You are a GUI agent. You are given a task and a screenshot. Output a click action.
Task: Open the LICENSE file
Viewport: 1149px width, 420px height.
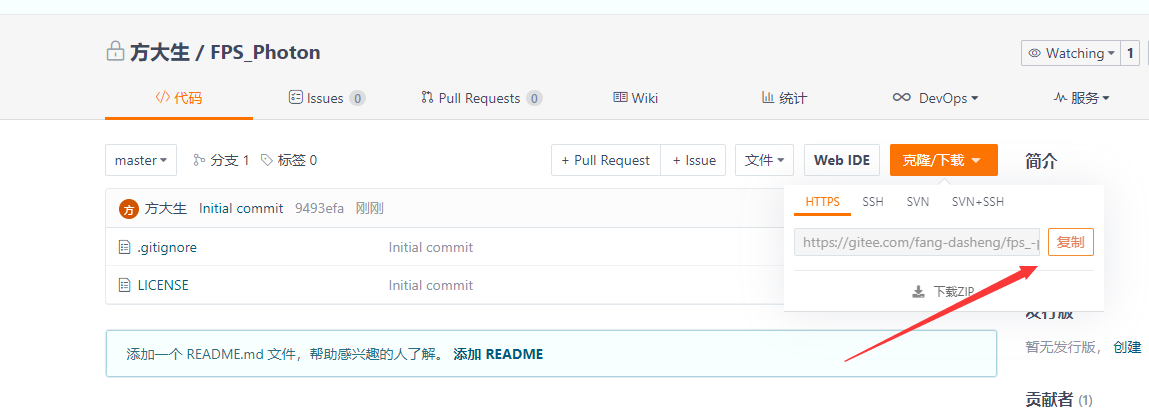(163, 285)
